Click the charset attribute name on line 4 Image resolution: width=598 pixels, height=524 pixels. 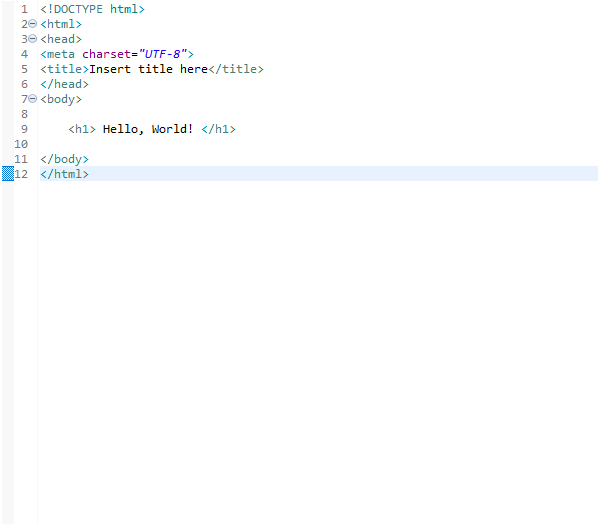tap(106, 54)
